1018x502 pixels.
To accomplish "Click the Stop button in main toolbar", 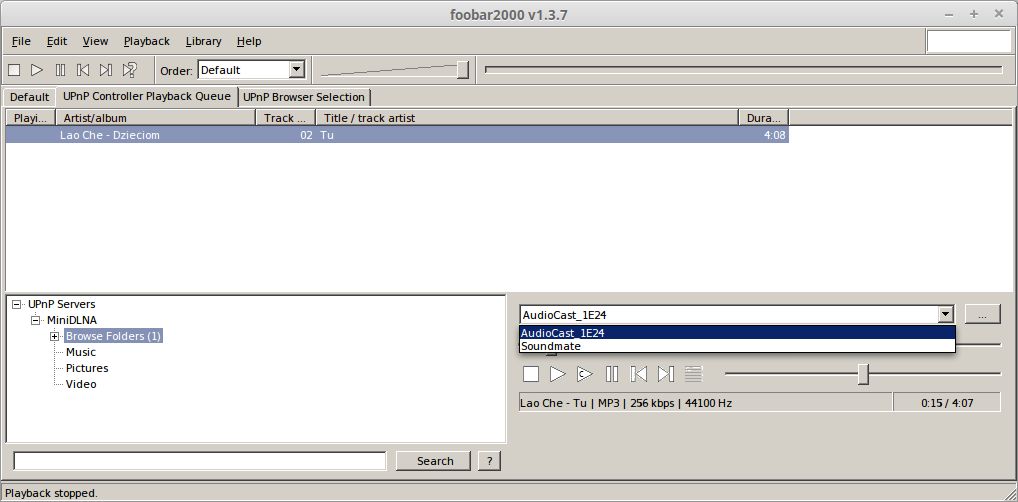I will point(14,69).
